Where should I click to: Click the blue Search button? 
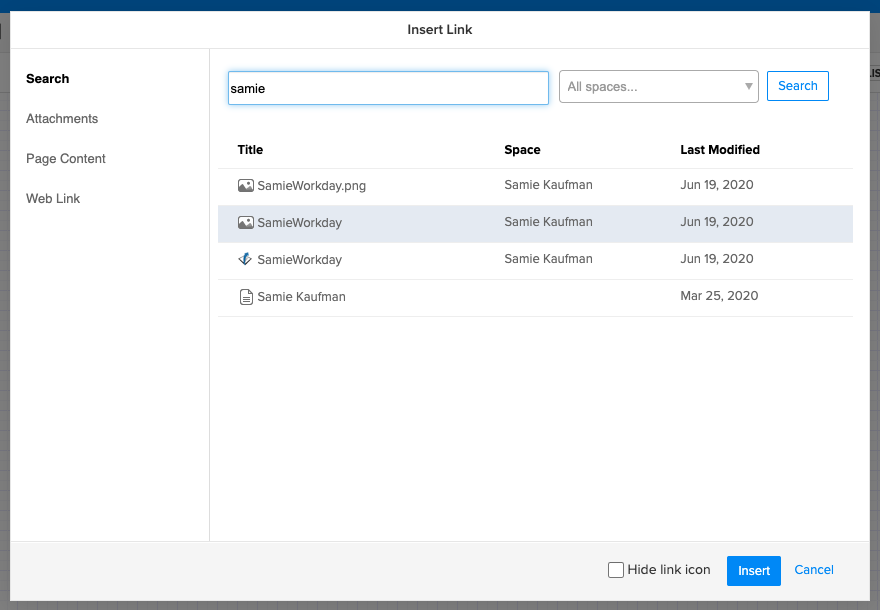point(797,86)
